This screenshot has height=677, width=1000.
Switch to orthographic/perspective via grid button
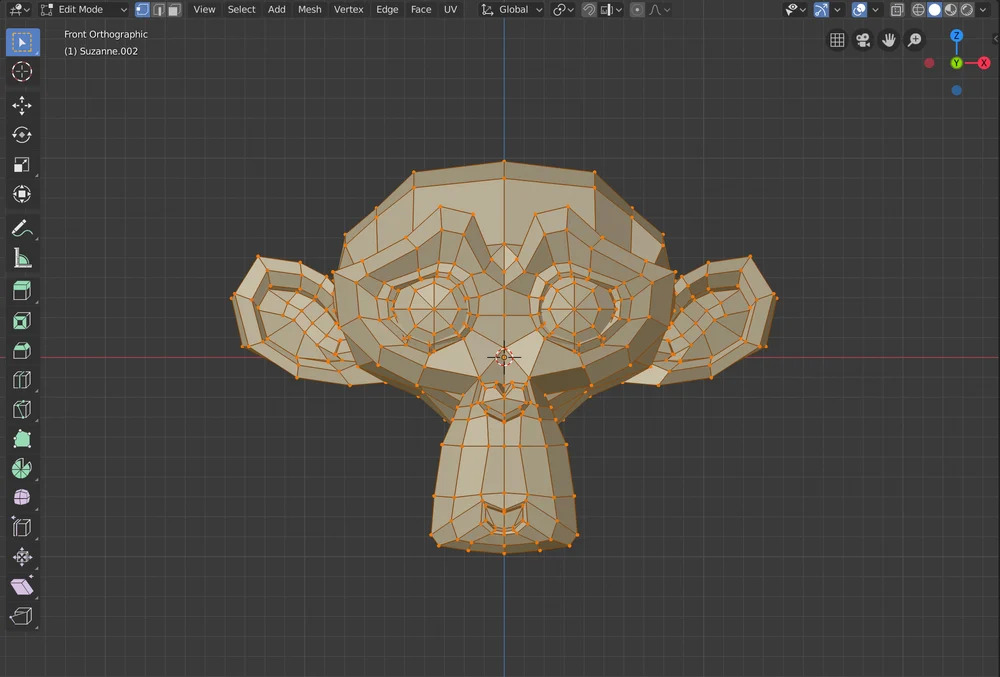[x=837, y=40]
